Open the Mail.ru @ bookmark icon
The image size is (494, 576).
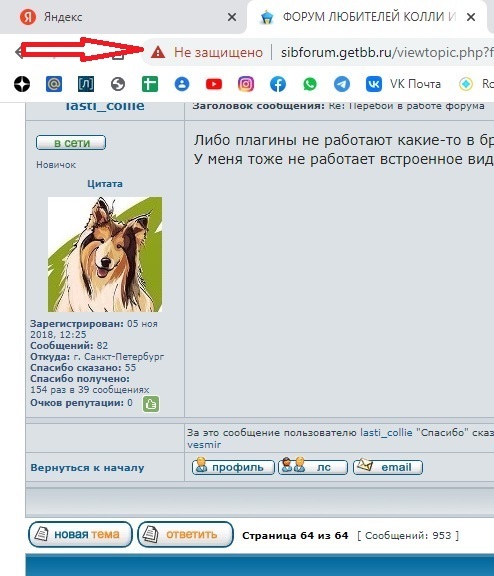[54, 84]
